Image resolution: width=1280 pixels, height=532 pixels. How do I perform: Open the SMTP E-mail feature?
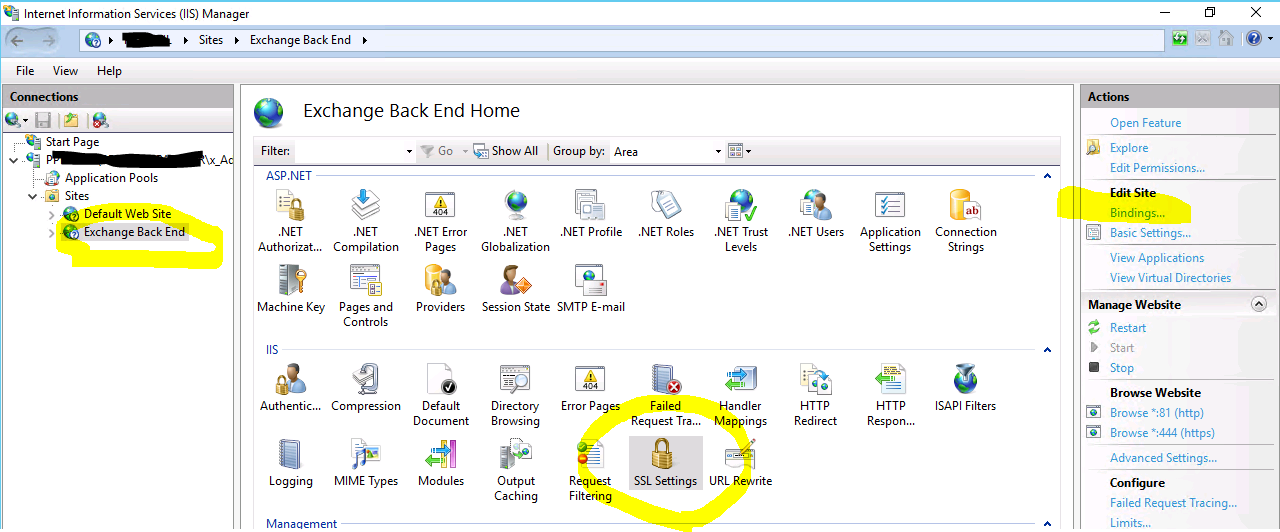click(x=591, y=289)
